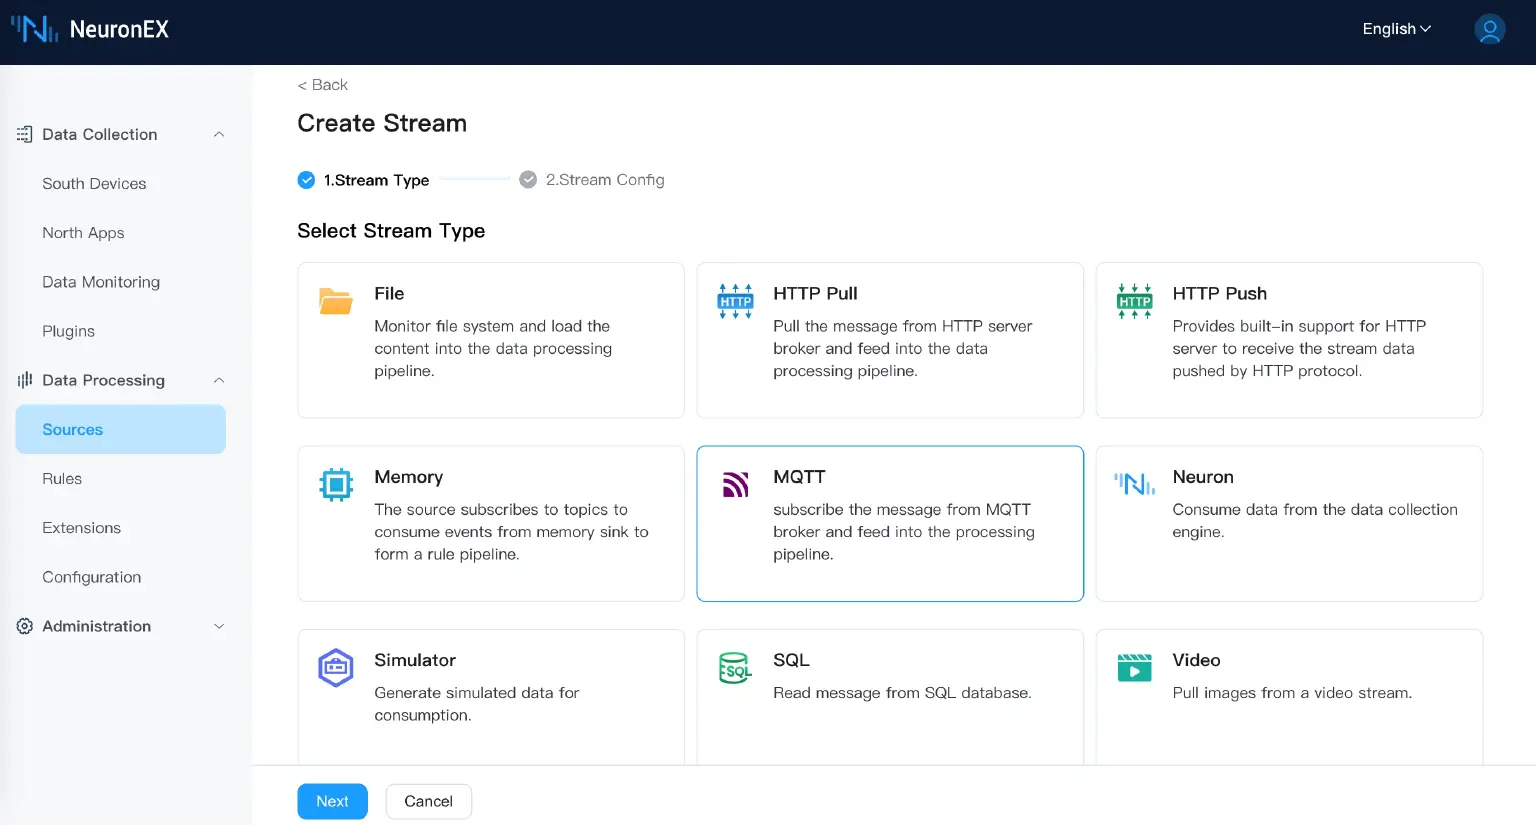Click the Video stream play icon
Screen dimensions: 1536x825
1134,668
